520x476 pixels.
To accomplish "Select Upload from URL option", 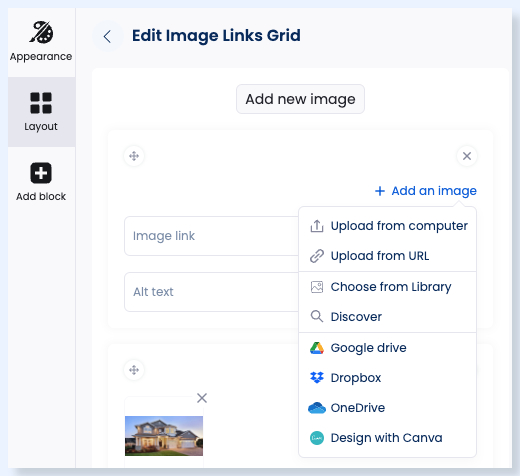I will point(388,256).
